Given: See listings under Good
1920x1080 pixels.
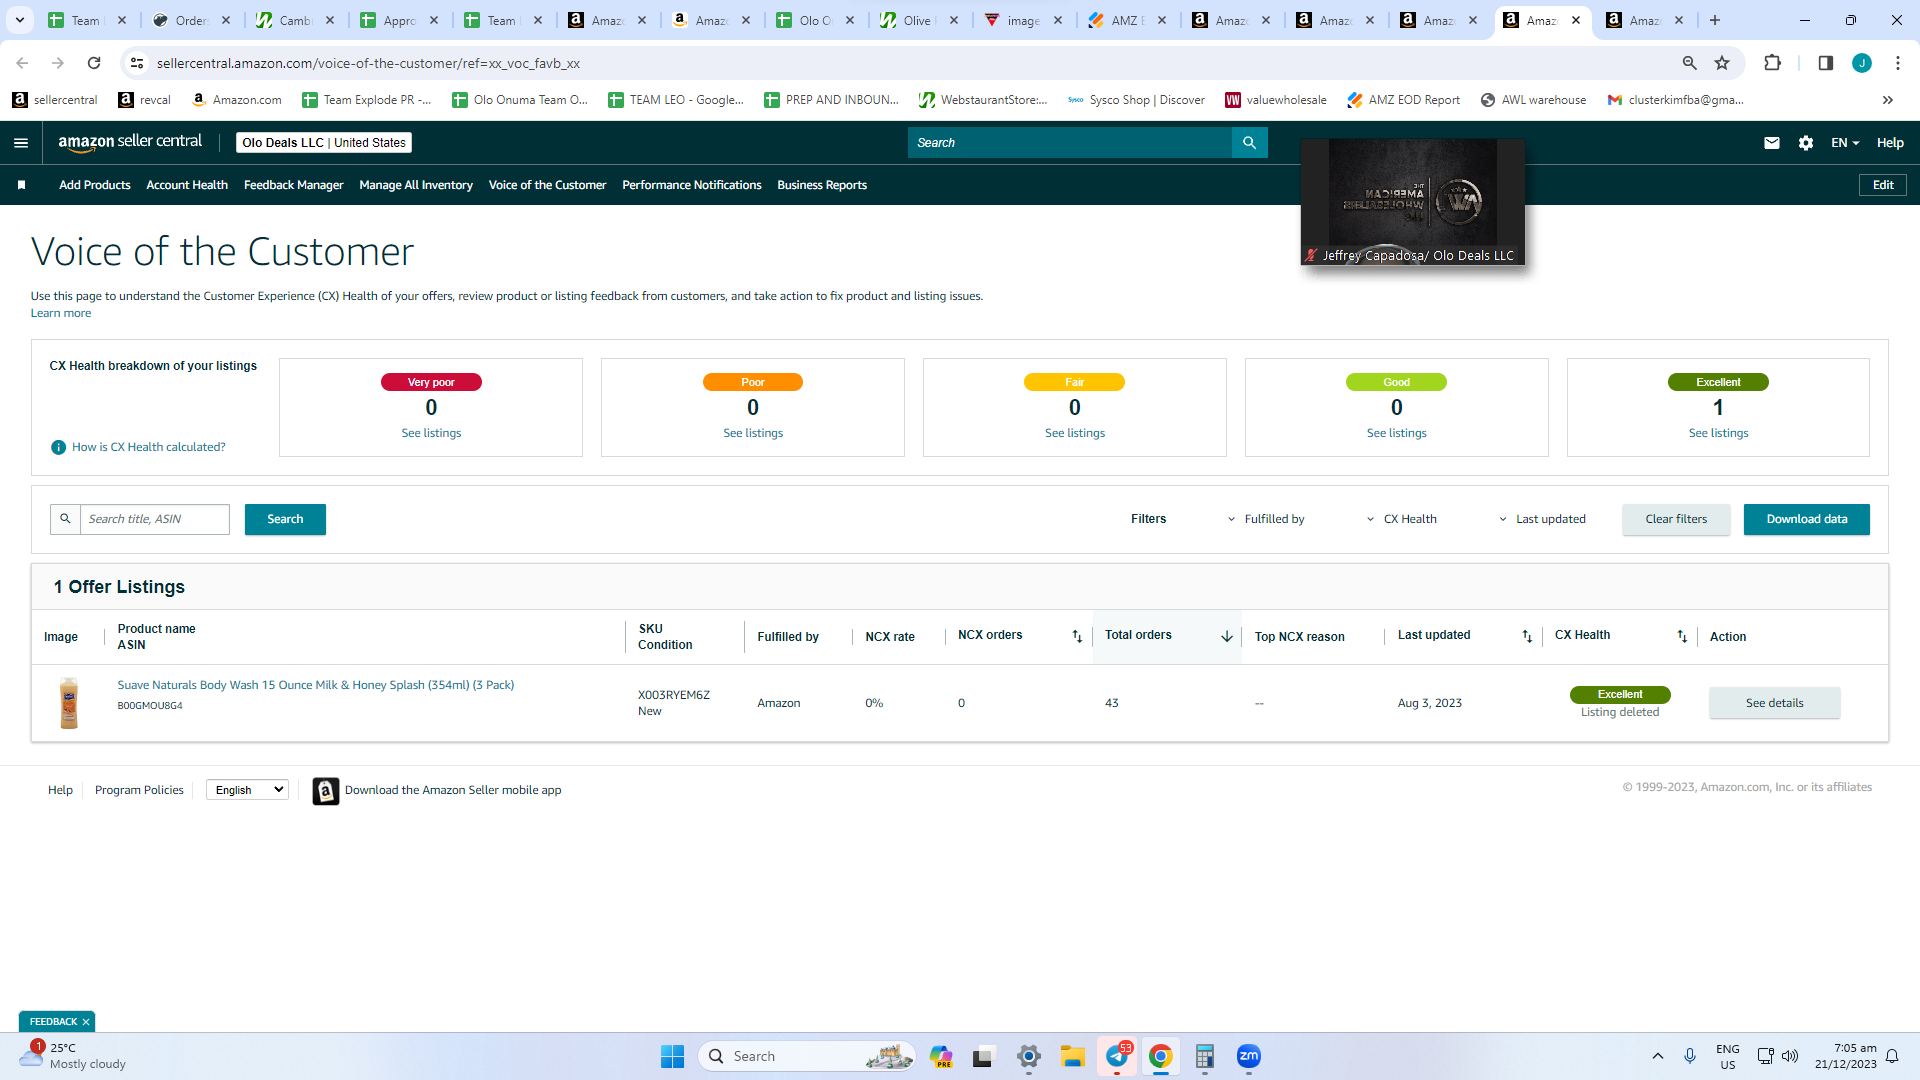Looking at the screenshot, I should tap(1397, 433).
